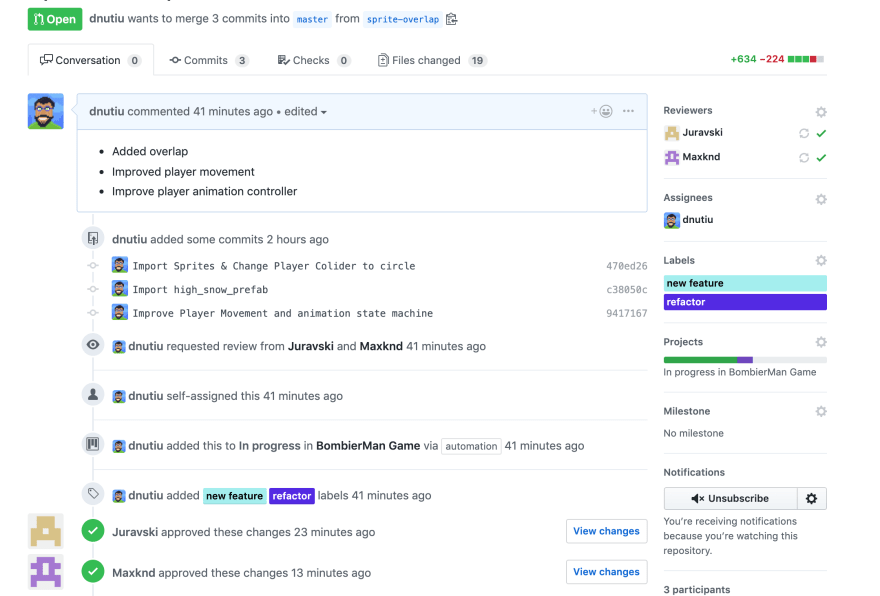880x596 pixels.
Task: Open the Labels gear settings
Action: pyautogui.click(x=821, y=260)
